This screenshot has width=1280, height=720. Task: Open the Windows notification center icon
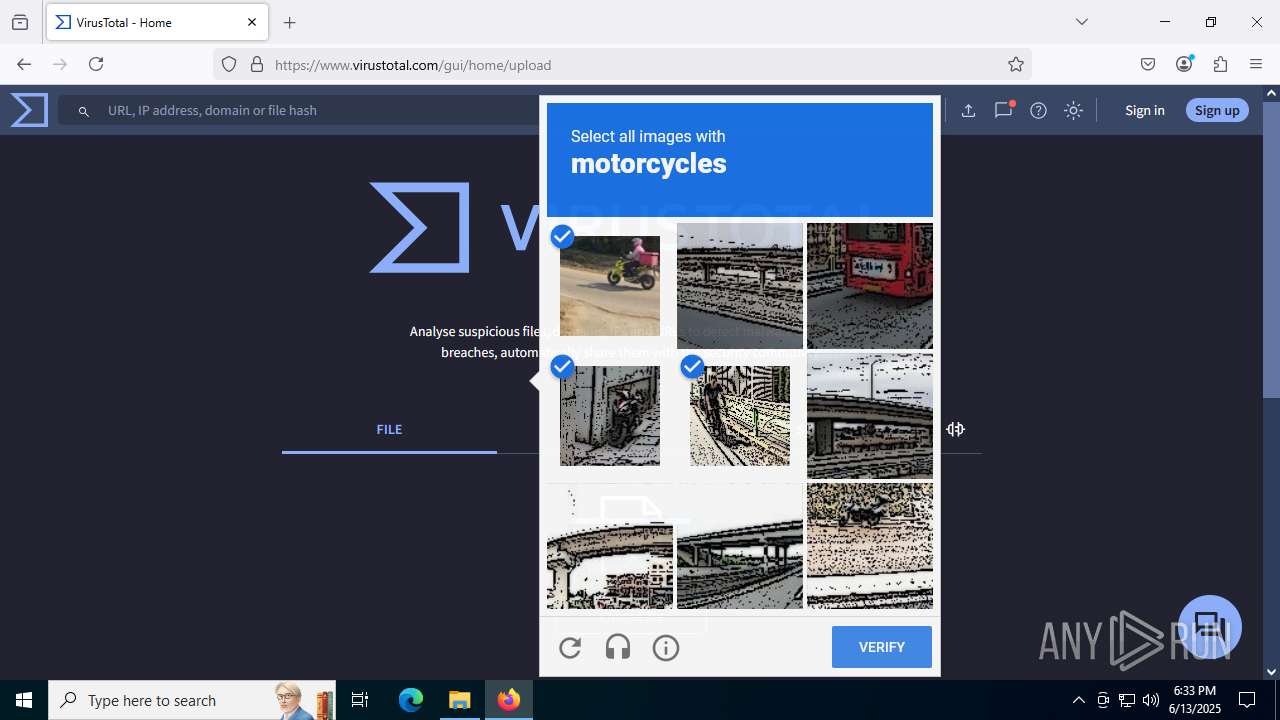(x=1247, y=700)
